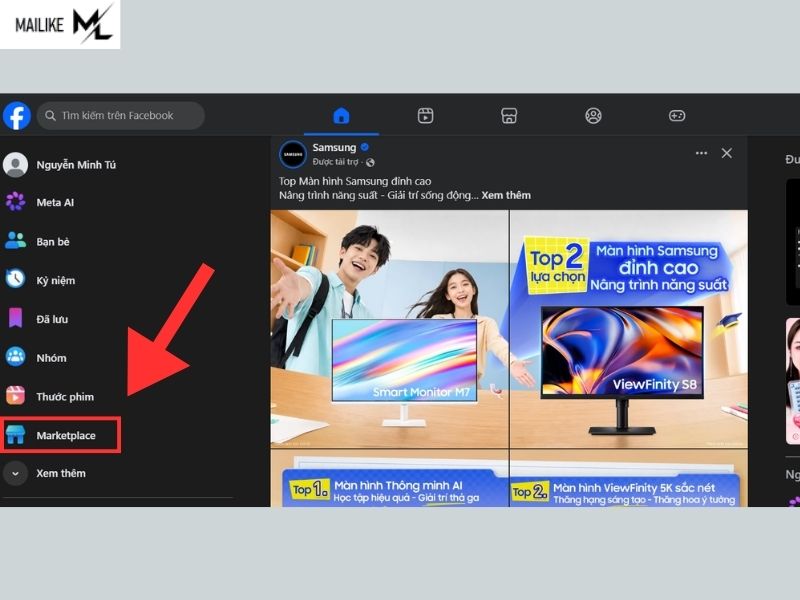800x600 pixels.
Task: Open the Samsung page name link
Action: point(334,147)
